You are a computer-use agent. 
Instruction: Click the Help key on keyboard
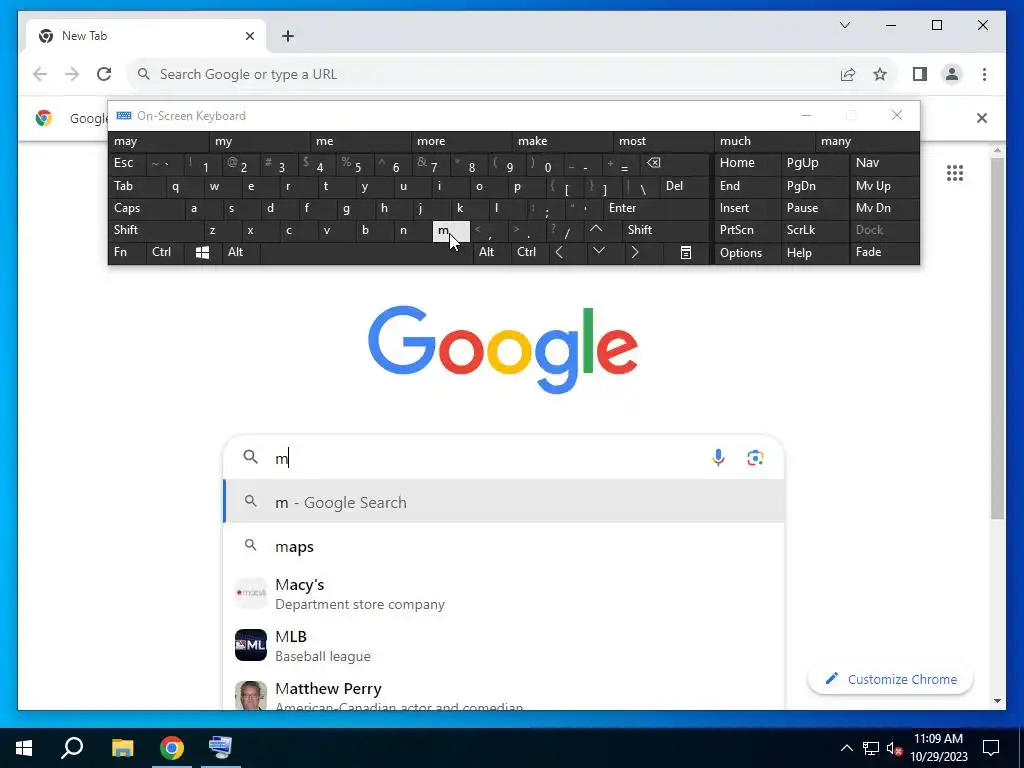(815, 253)
